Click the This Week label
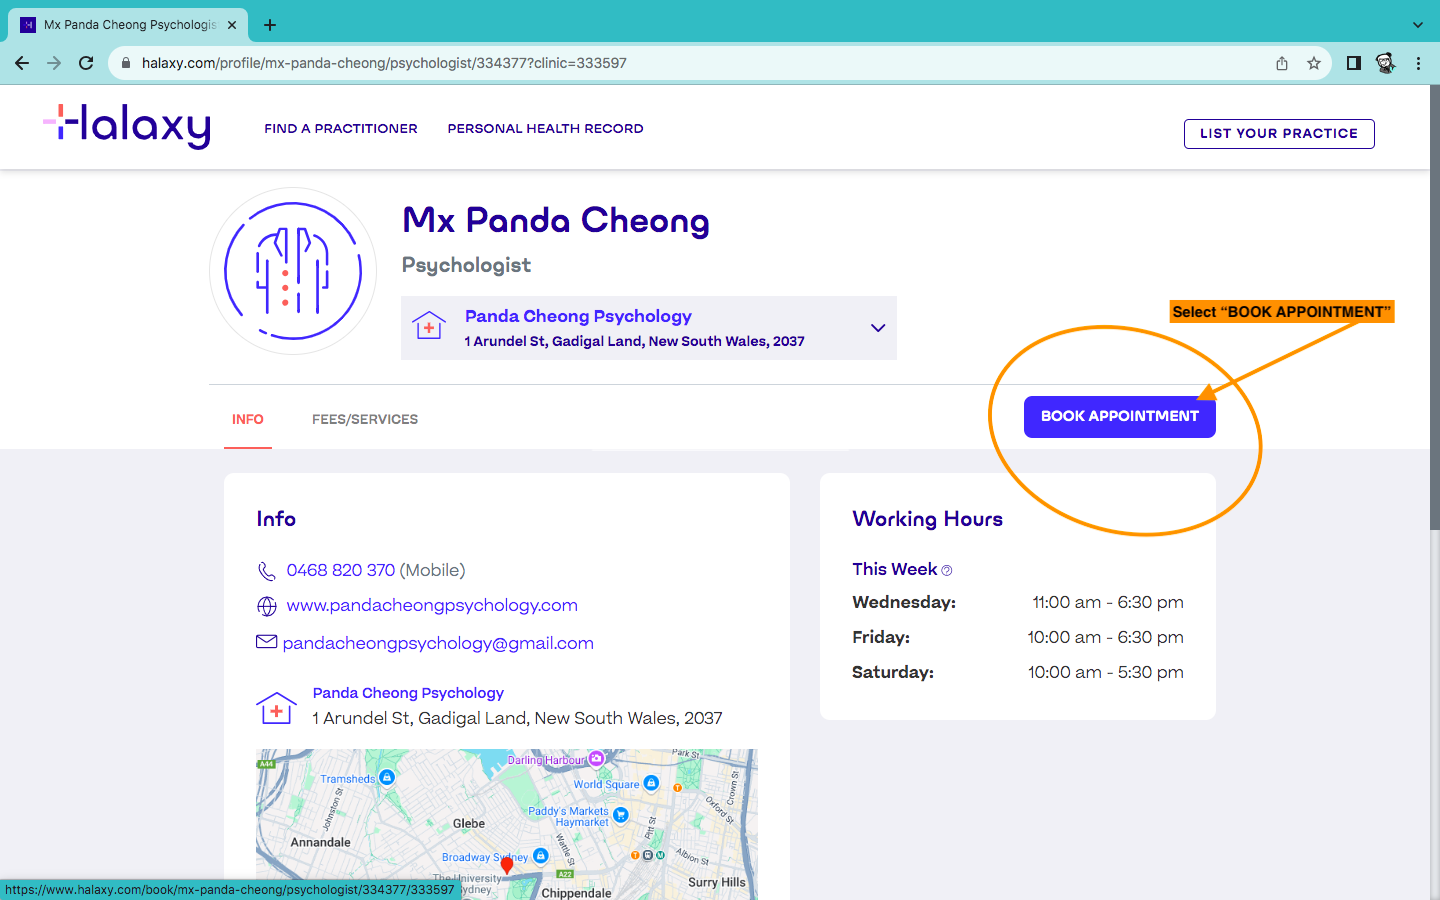Viewport: 1440px width, 900px height. pyautogui.click(x=895, y=569)
